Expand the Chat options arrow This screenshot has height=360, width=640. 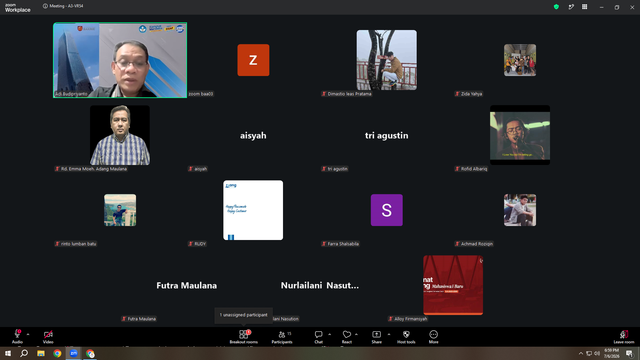329,334
